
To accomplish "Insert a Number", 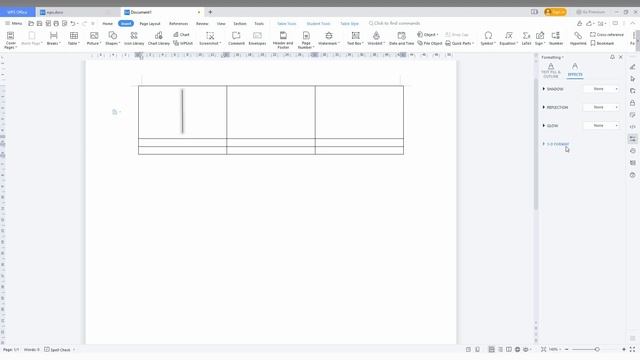I will (556, 38).
